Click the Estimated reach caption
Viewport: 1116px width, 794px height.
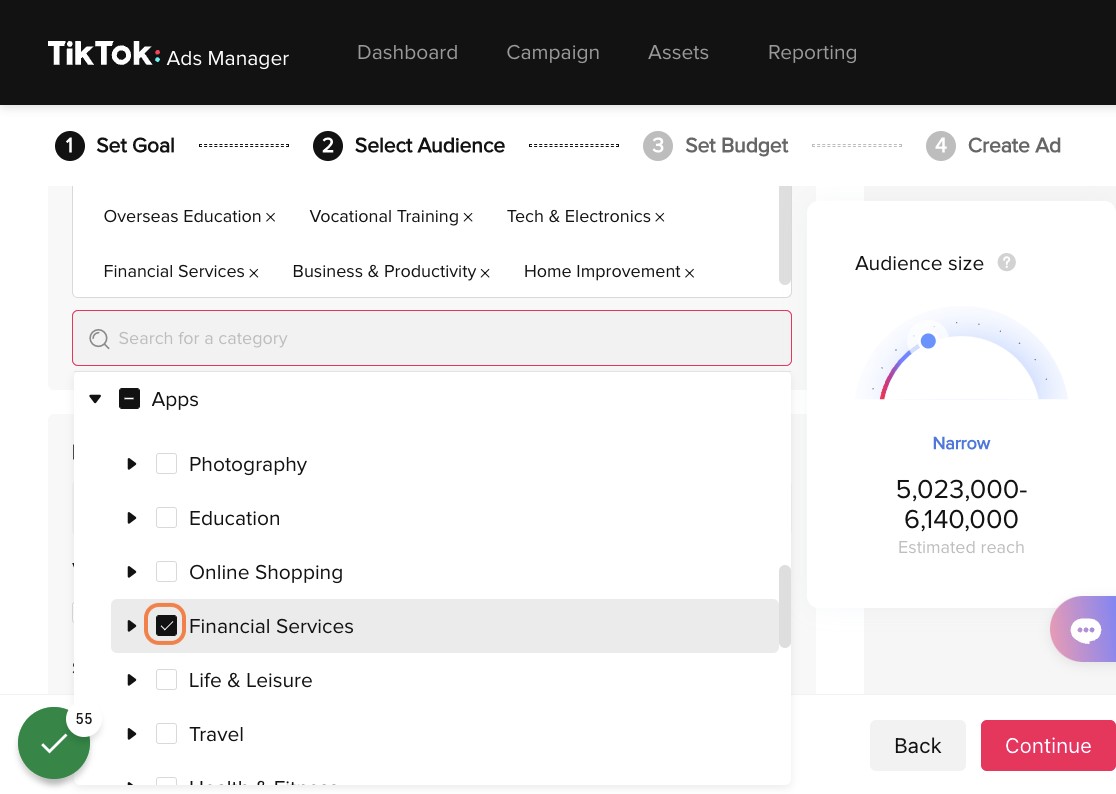(x=961, y=547)
